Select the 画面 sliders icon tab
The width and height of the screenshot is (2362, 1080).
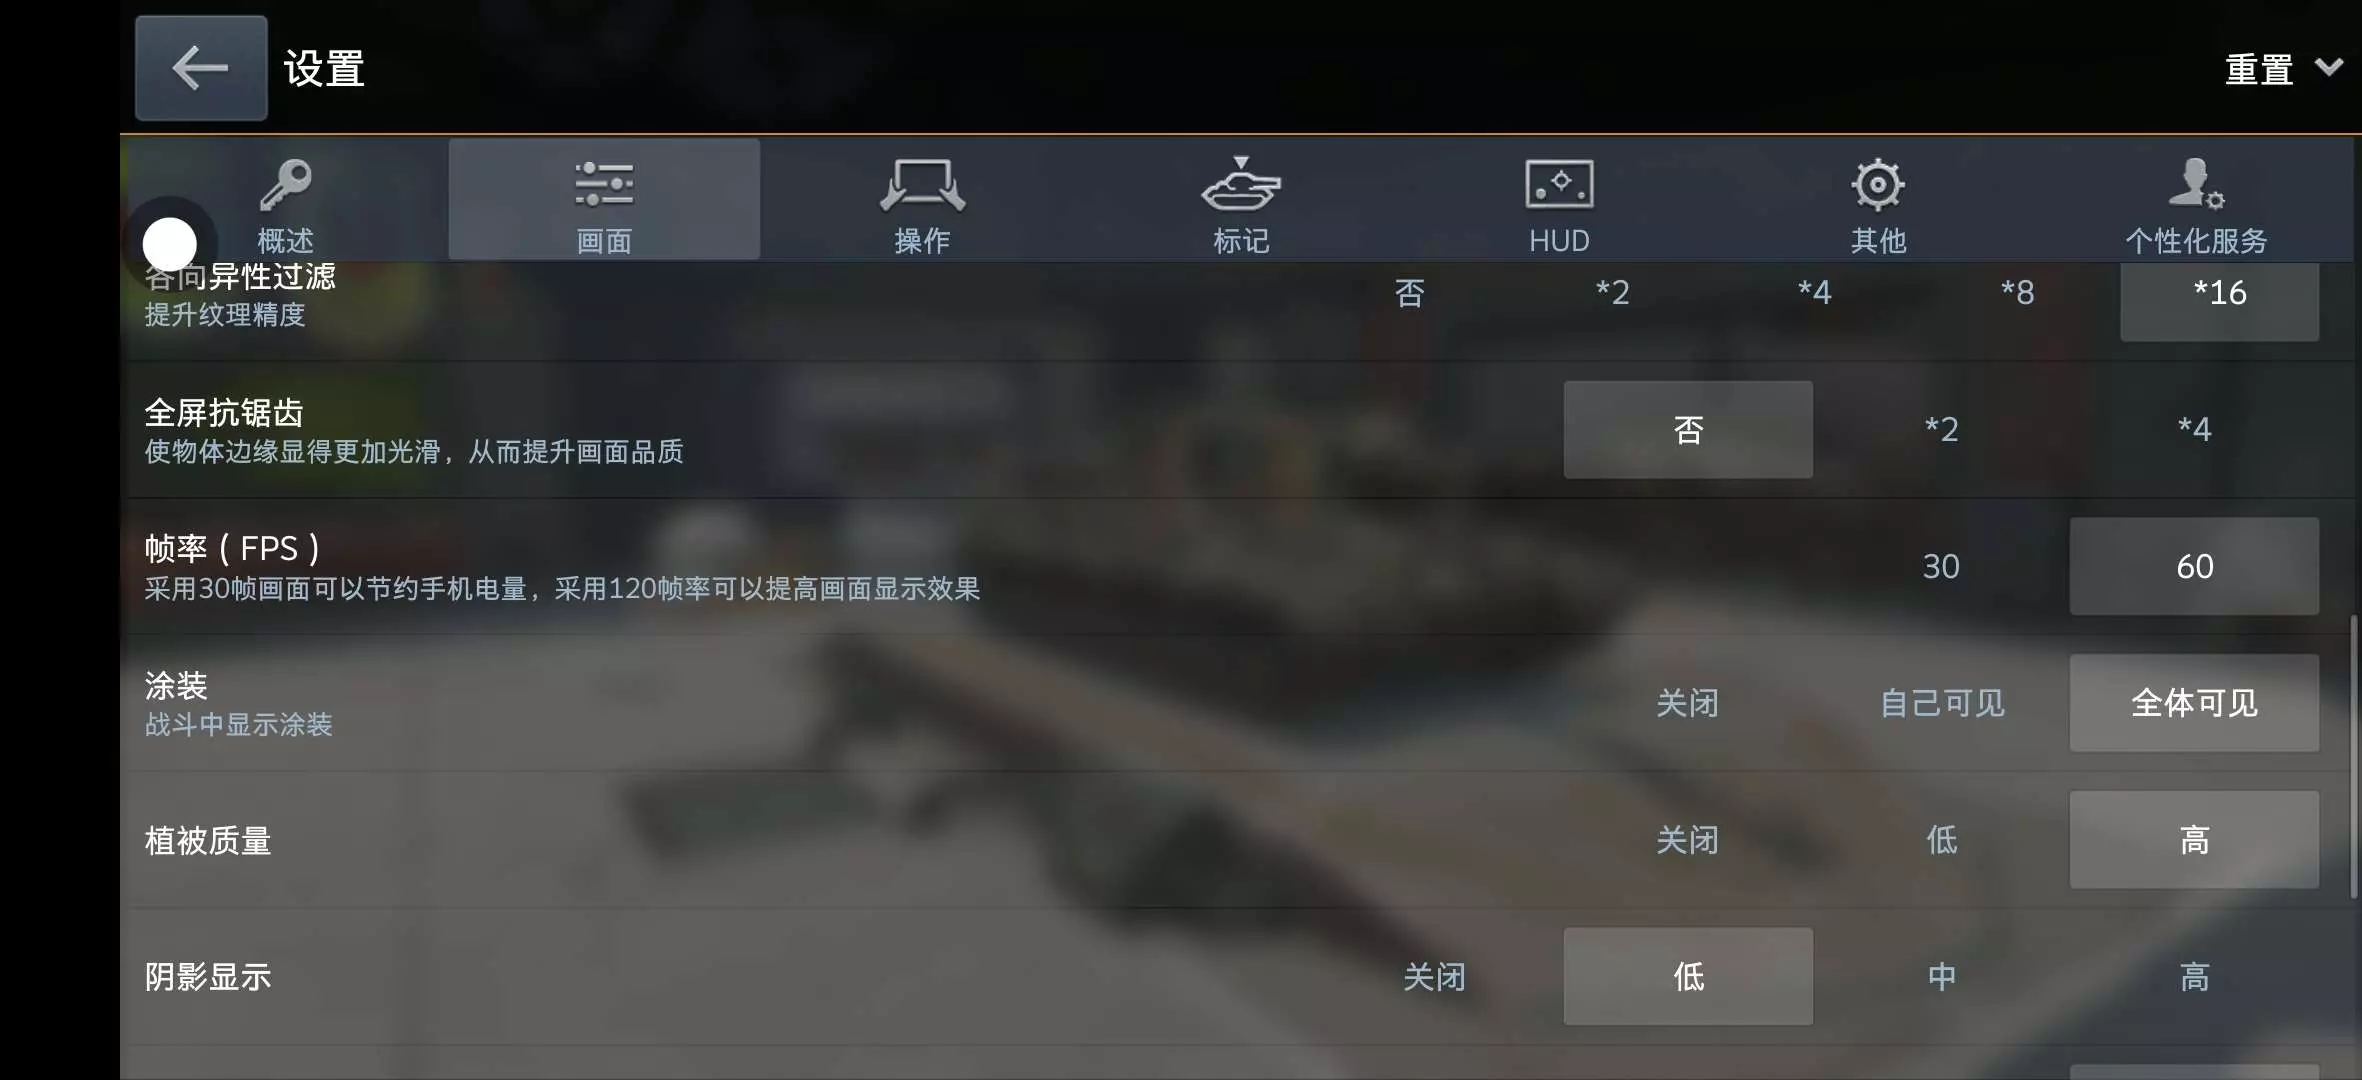point(604,201)
